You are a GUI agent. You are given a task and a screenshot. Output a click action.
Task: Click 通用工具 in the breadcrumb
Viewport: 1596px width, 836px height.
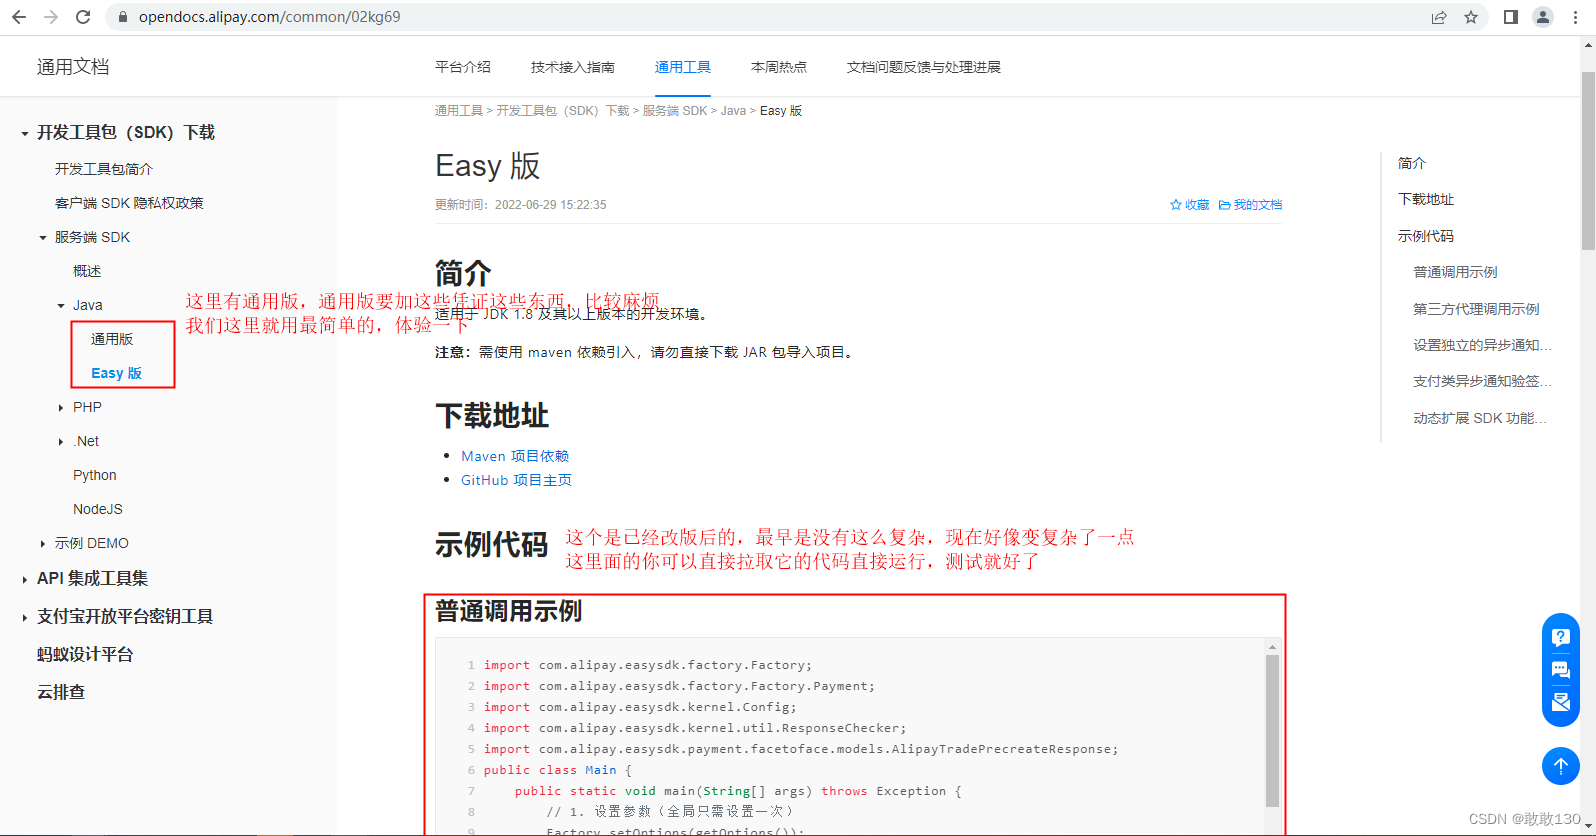pyautogui.click(x=459, y=111)
